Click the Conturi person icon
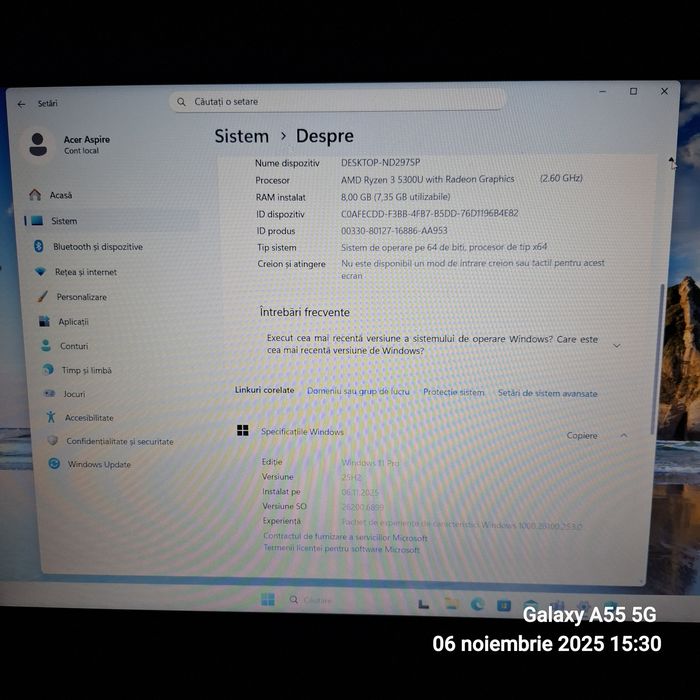 click(x=46, y=346)
